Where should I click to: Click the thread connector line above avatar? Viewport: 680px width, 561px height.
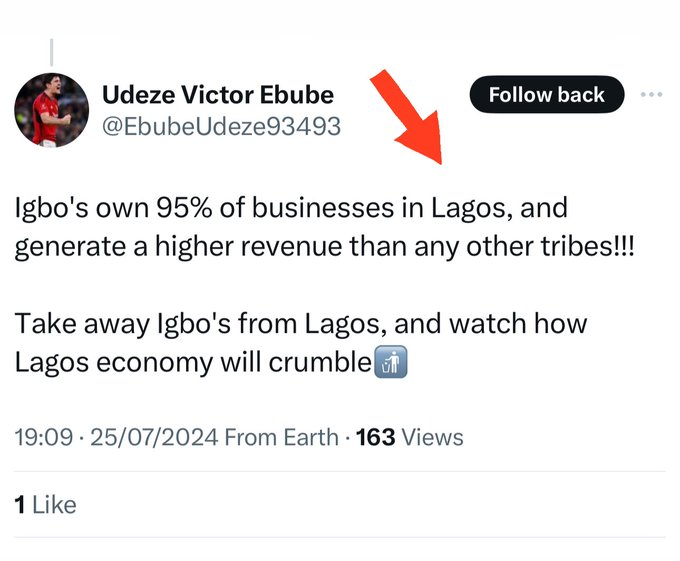(x=51, y=51)
